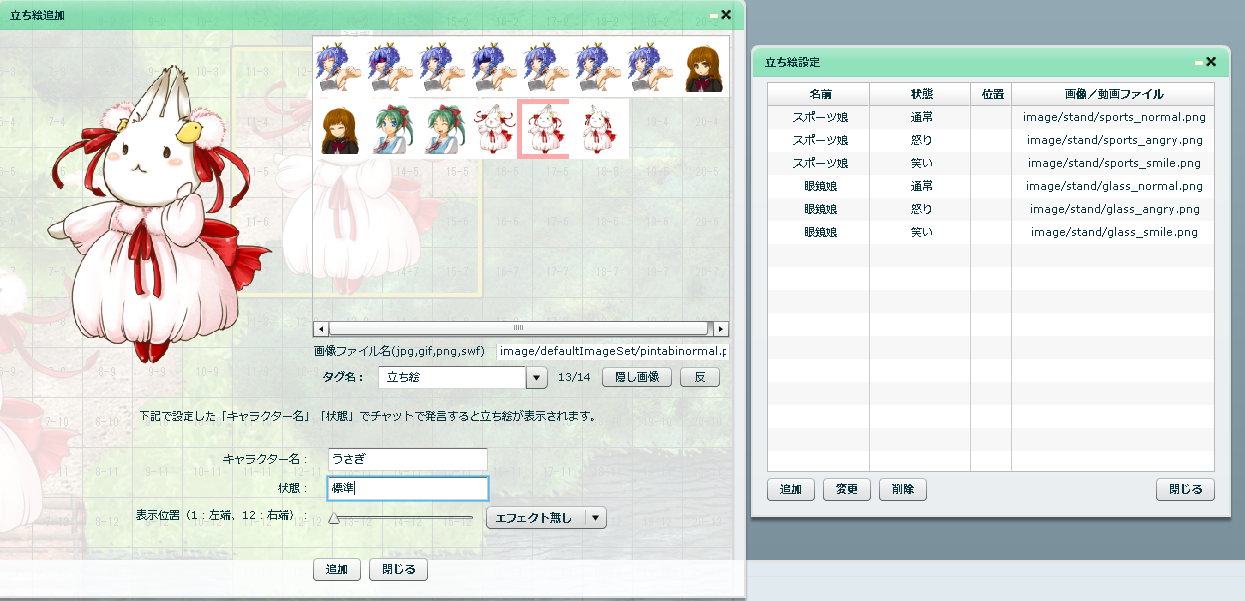Click 閉じる in the 立ち絵設定 window
Image resolution: width=1245 pixels, height=601 pixels.
click(x=1185, y=490)
